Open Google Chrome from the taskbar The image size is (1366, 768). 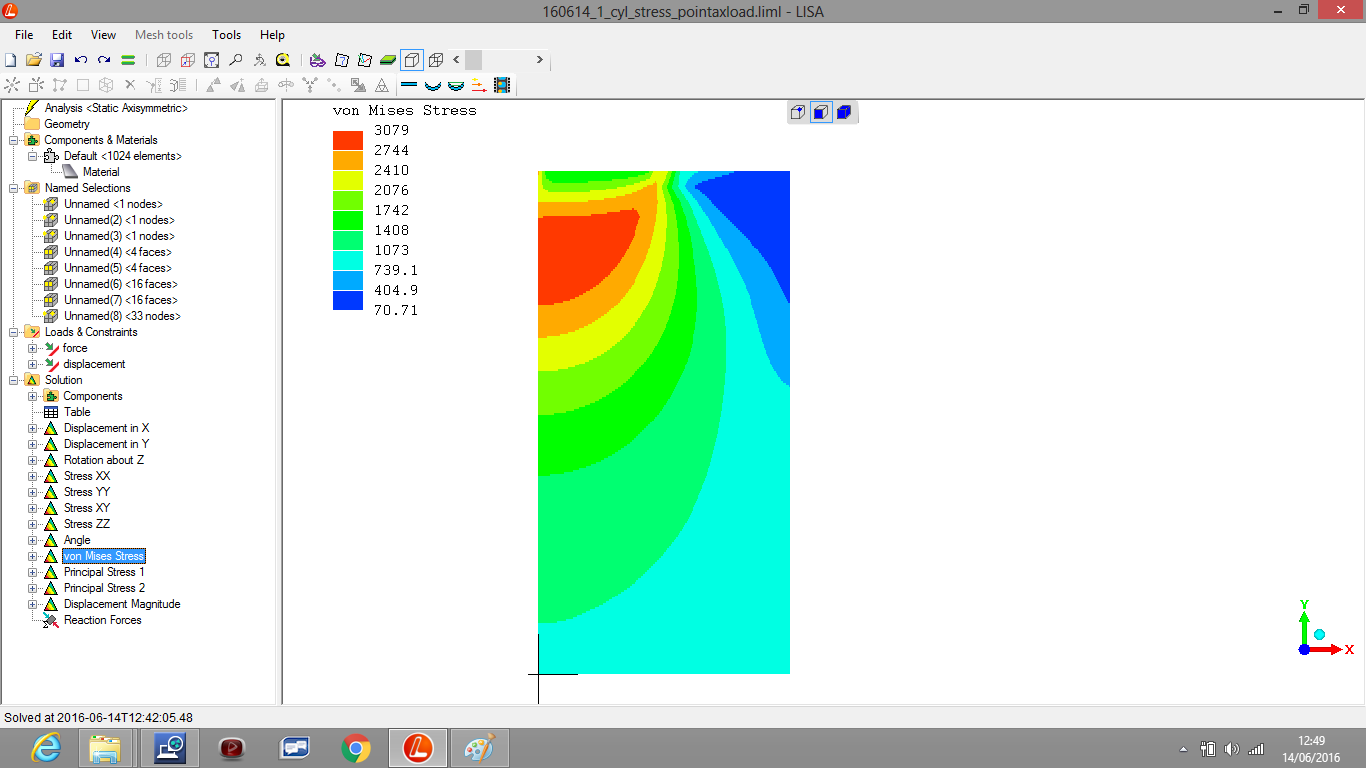click(355, 748)
